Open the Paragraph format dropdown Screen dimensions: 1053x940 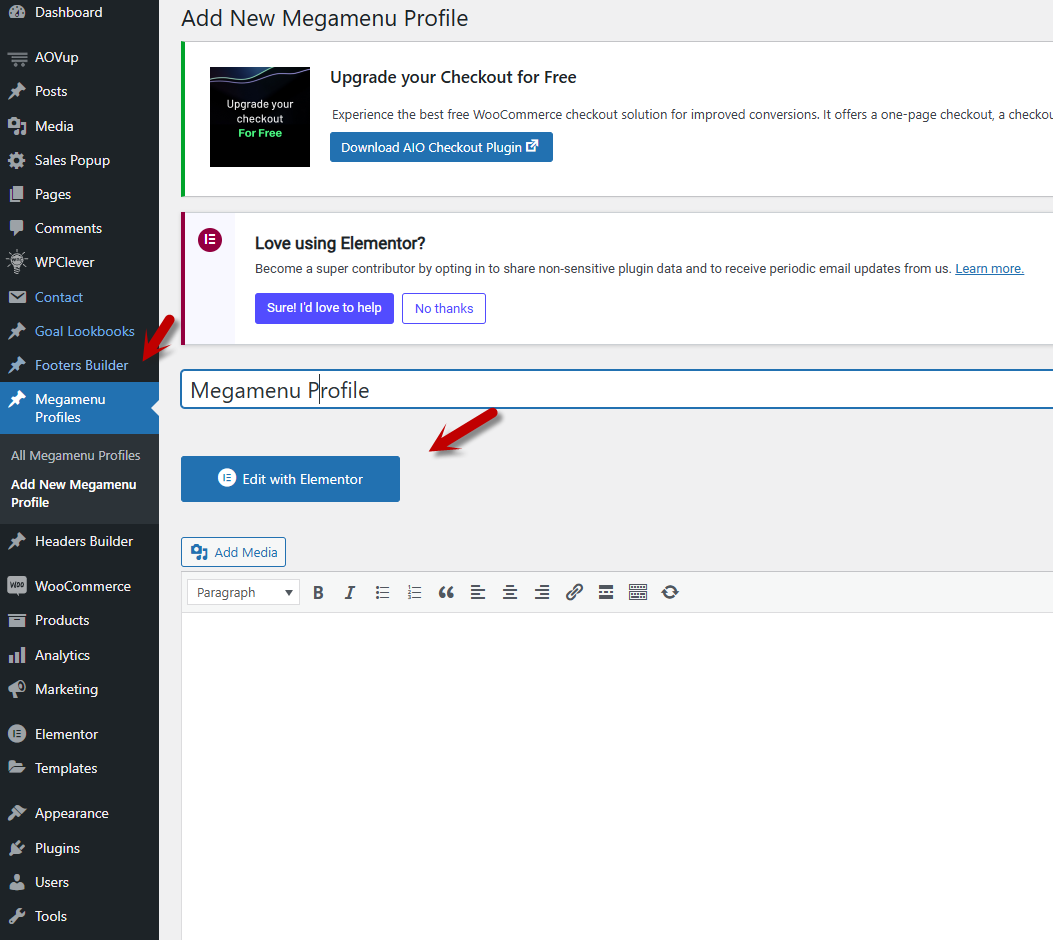[243, 593]
